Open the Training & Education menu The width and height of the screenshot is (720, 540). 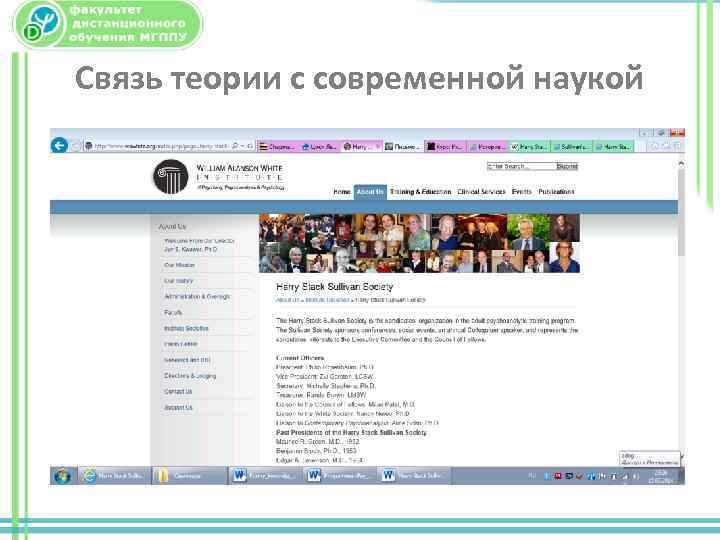pyautogui.click(x=421, y=192)
